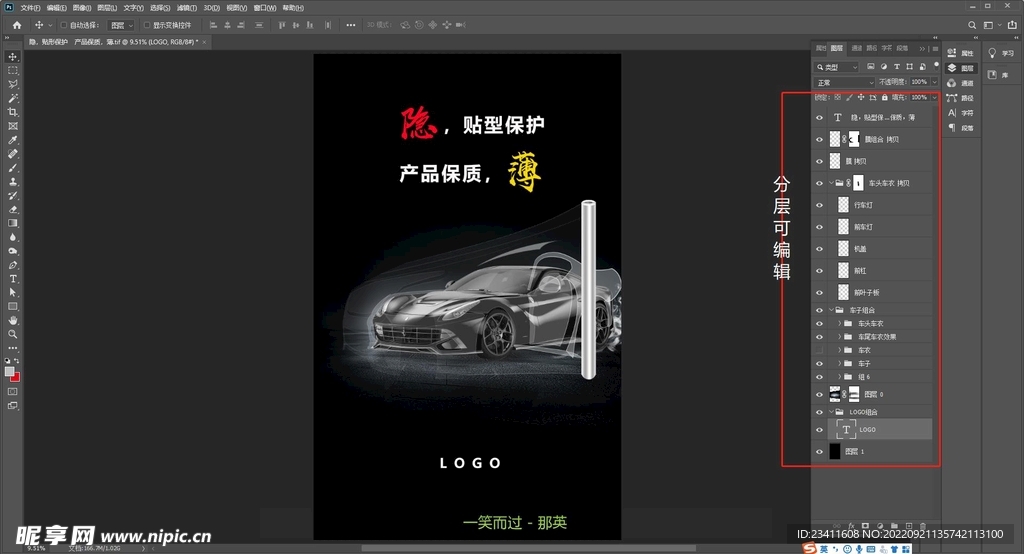This screenshot has width=1024, height=554.
Task: Open the 窗口(W) menu
Action: point(264,8)
